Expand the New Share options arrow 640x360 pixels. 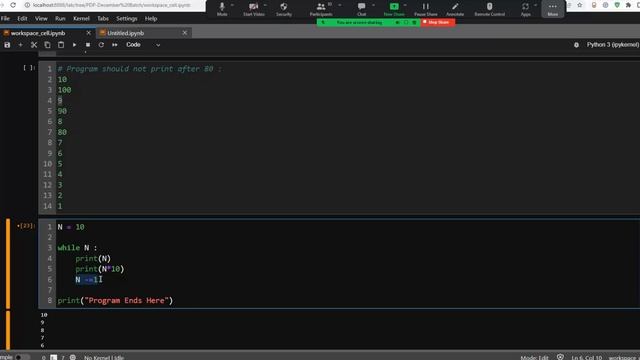point(405,5)
